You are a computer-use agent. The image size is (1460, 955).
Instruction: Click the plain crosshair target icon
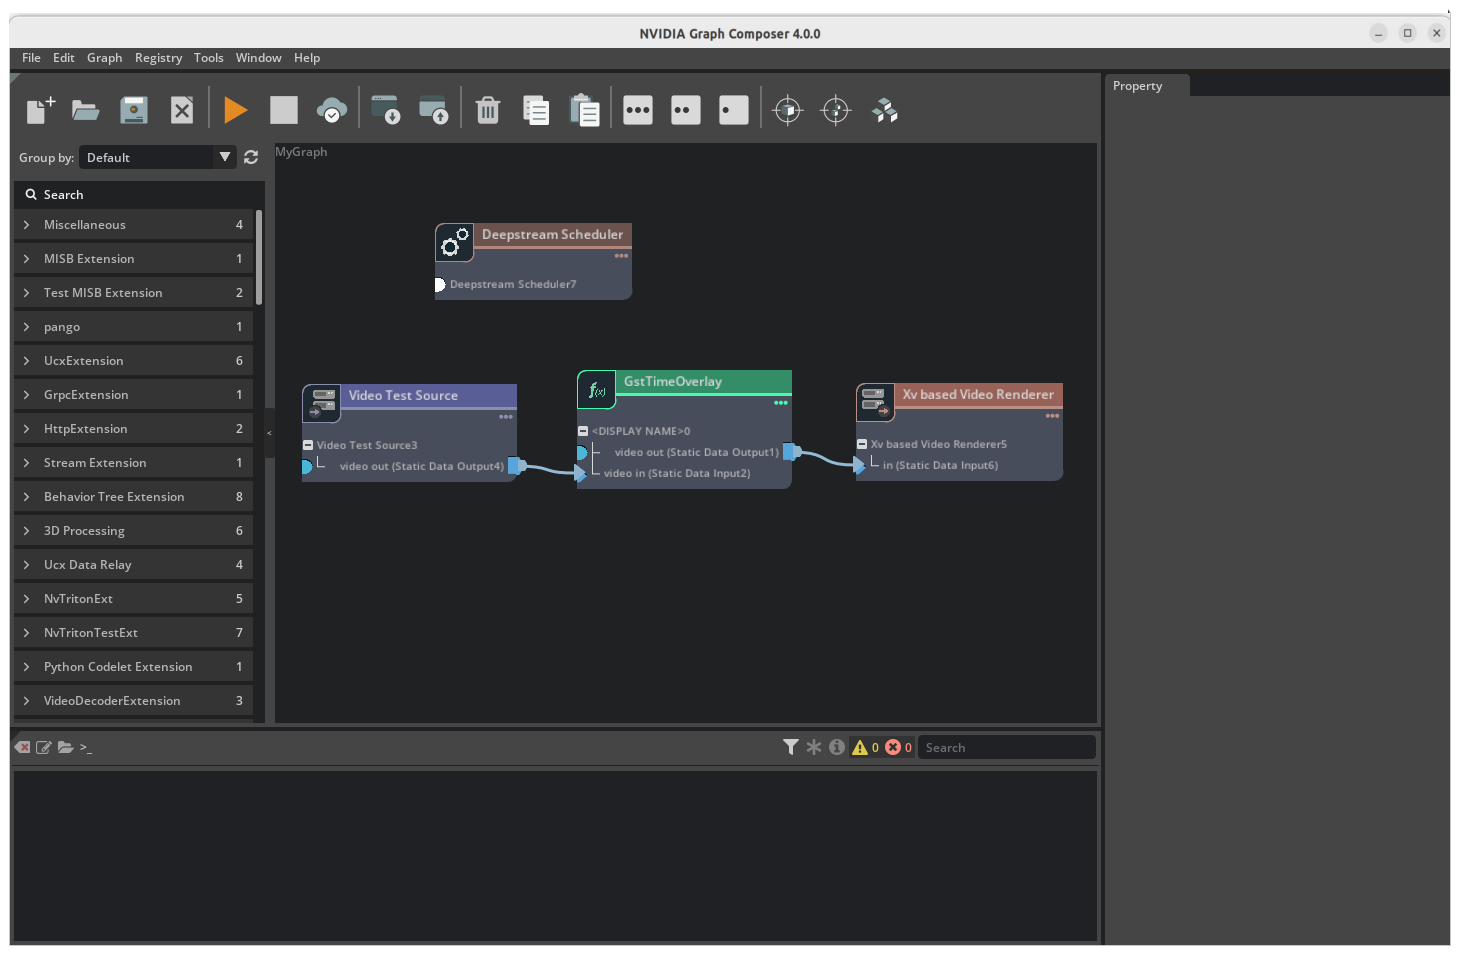(x=836, y=110)
